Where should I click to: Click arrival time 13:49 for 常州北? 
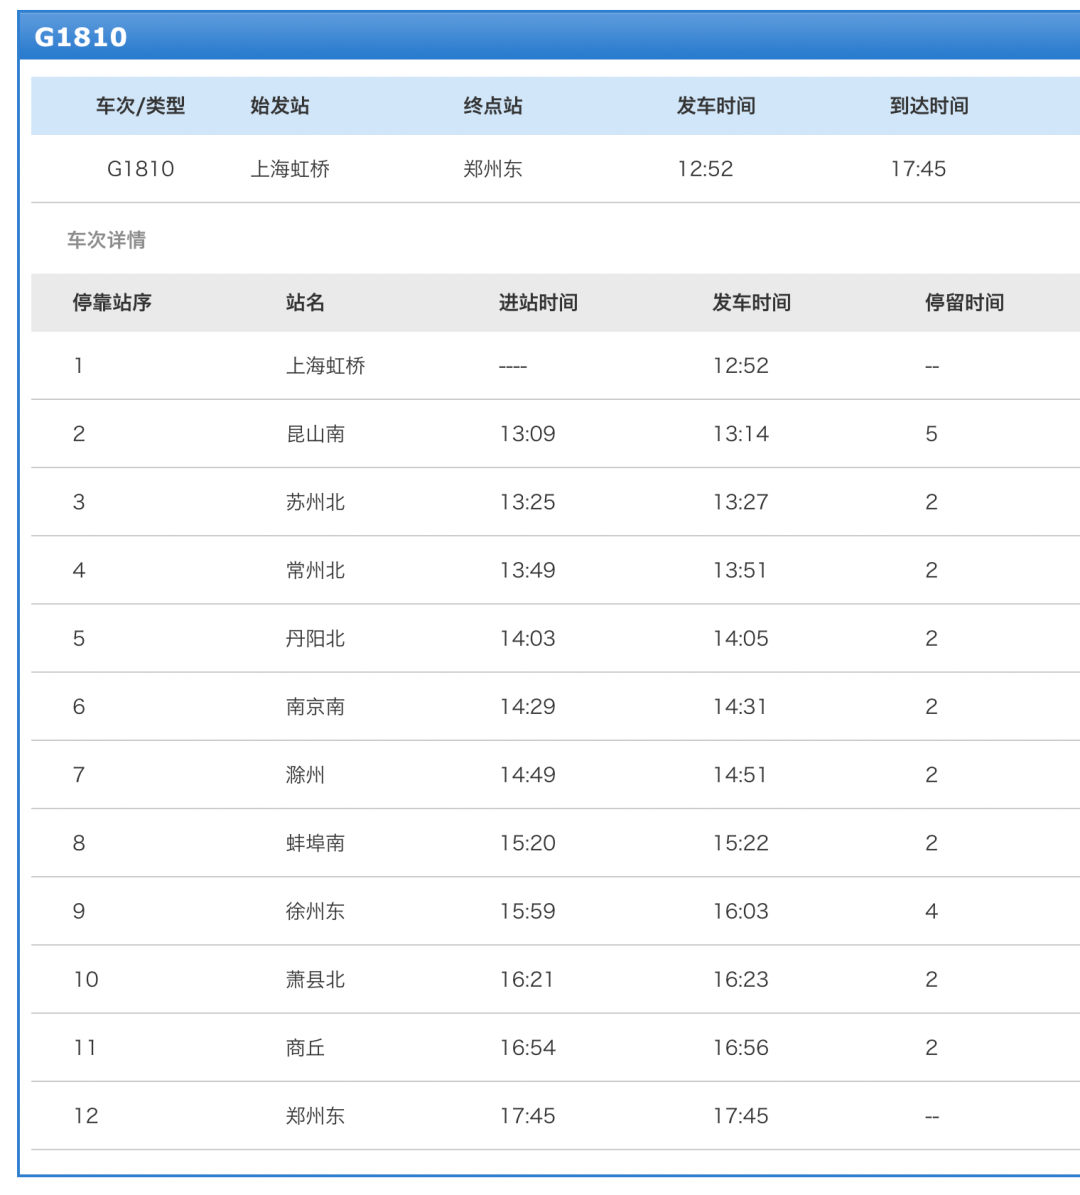click(527, 570)
